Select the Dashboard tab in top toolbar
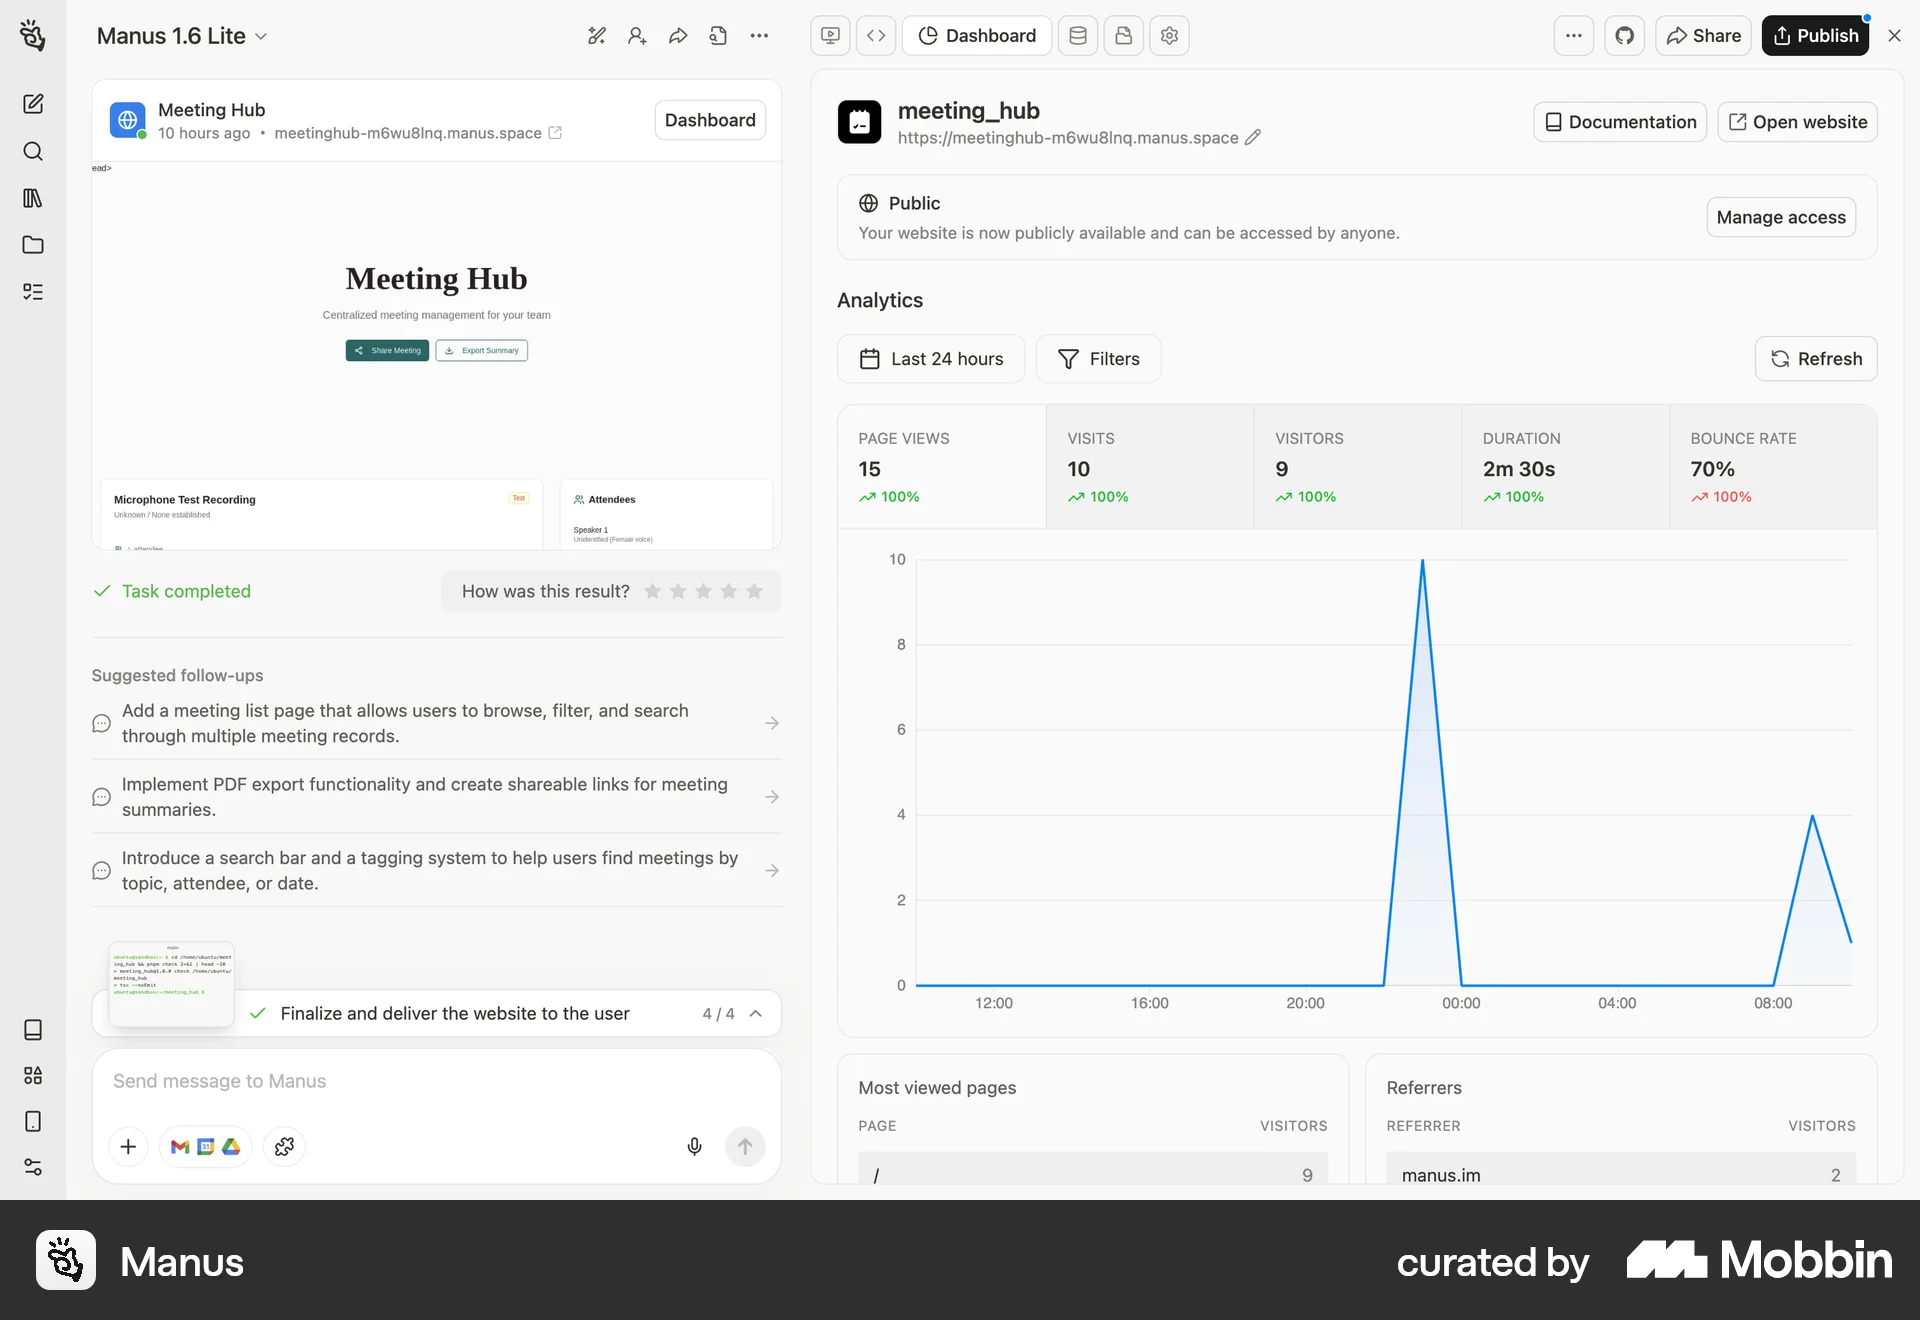1920x1320 pixels. [x=977, y=36]
